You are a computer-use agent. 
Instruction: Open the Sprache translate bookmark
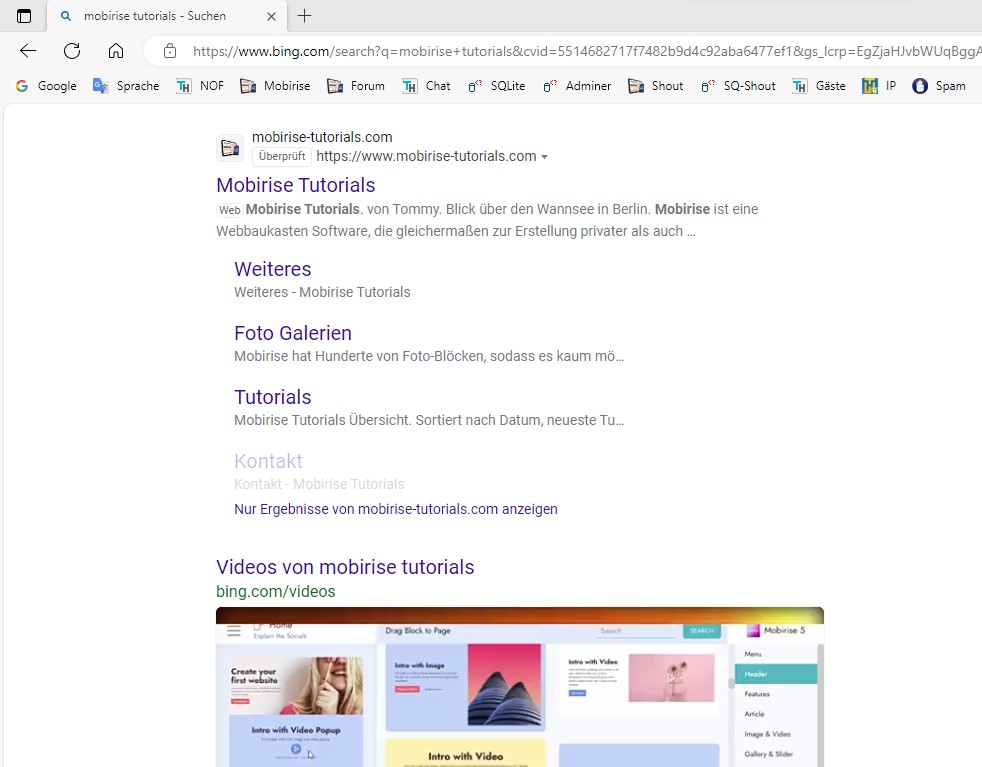click(x=126, y=86)
